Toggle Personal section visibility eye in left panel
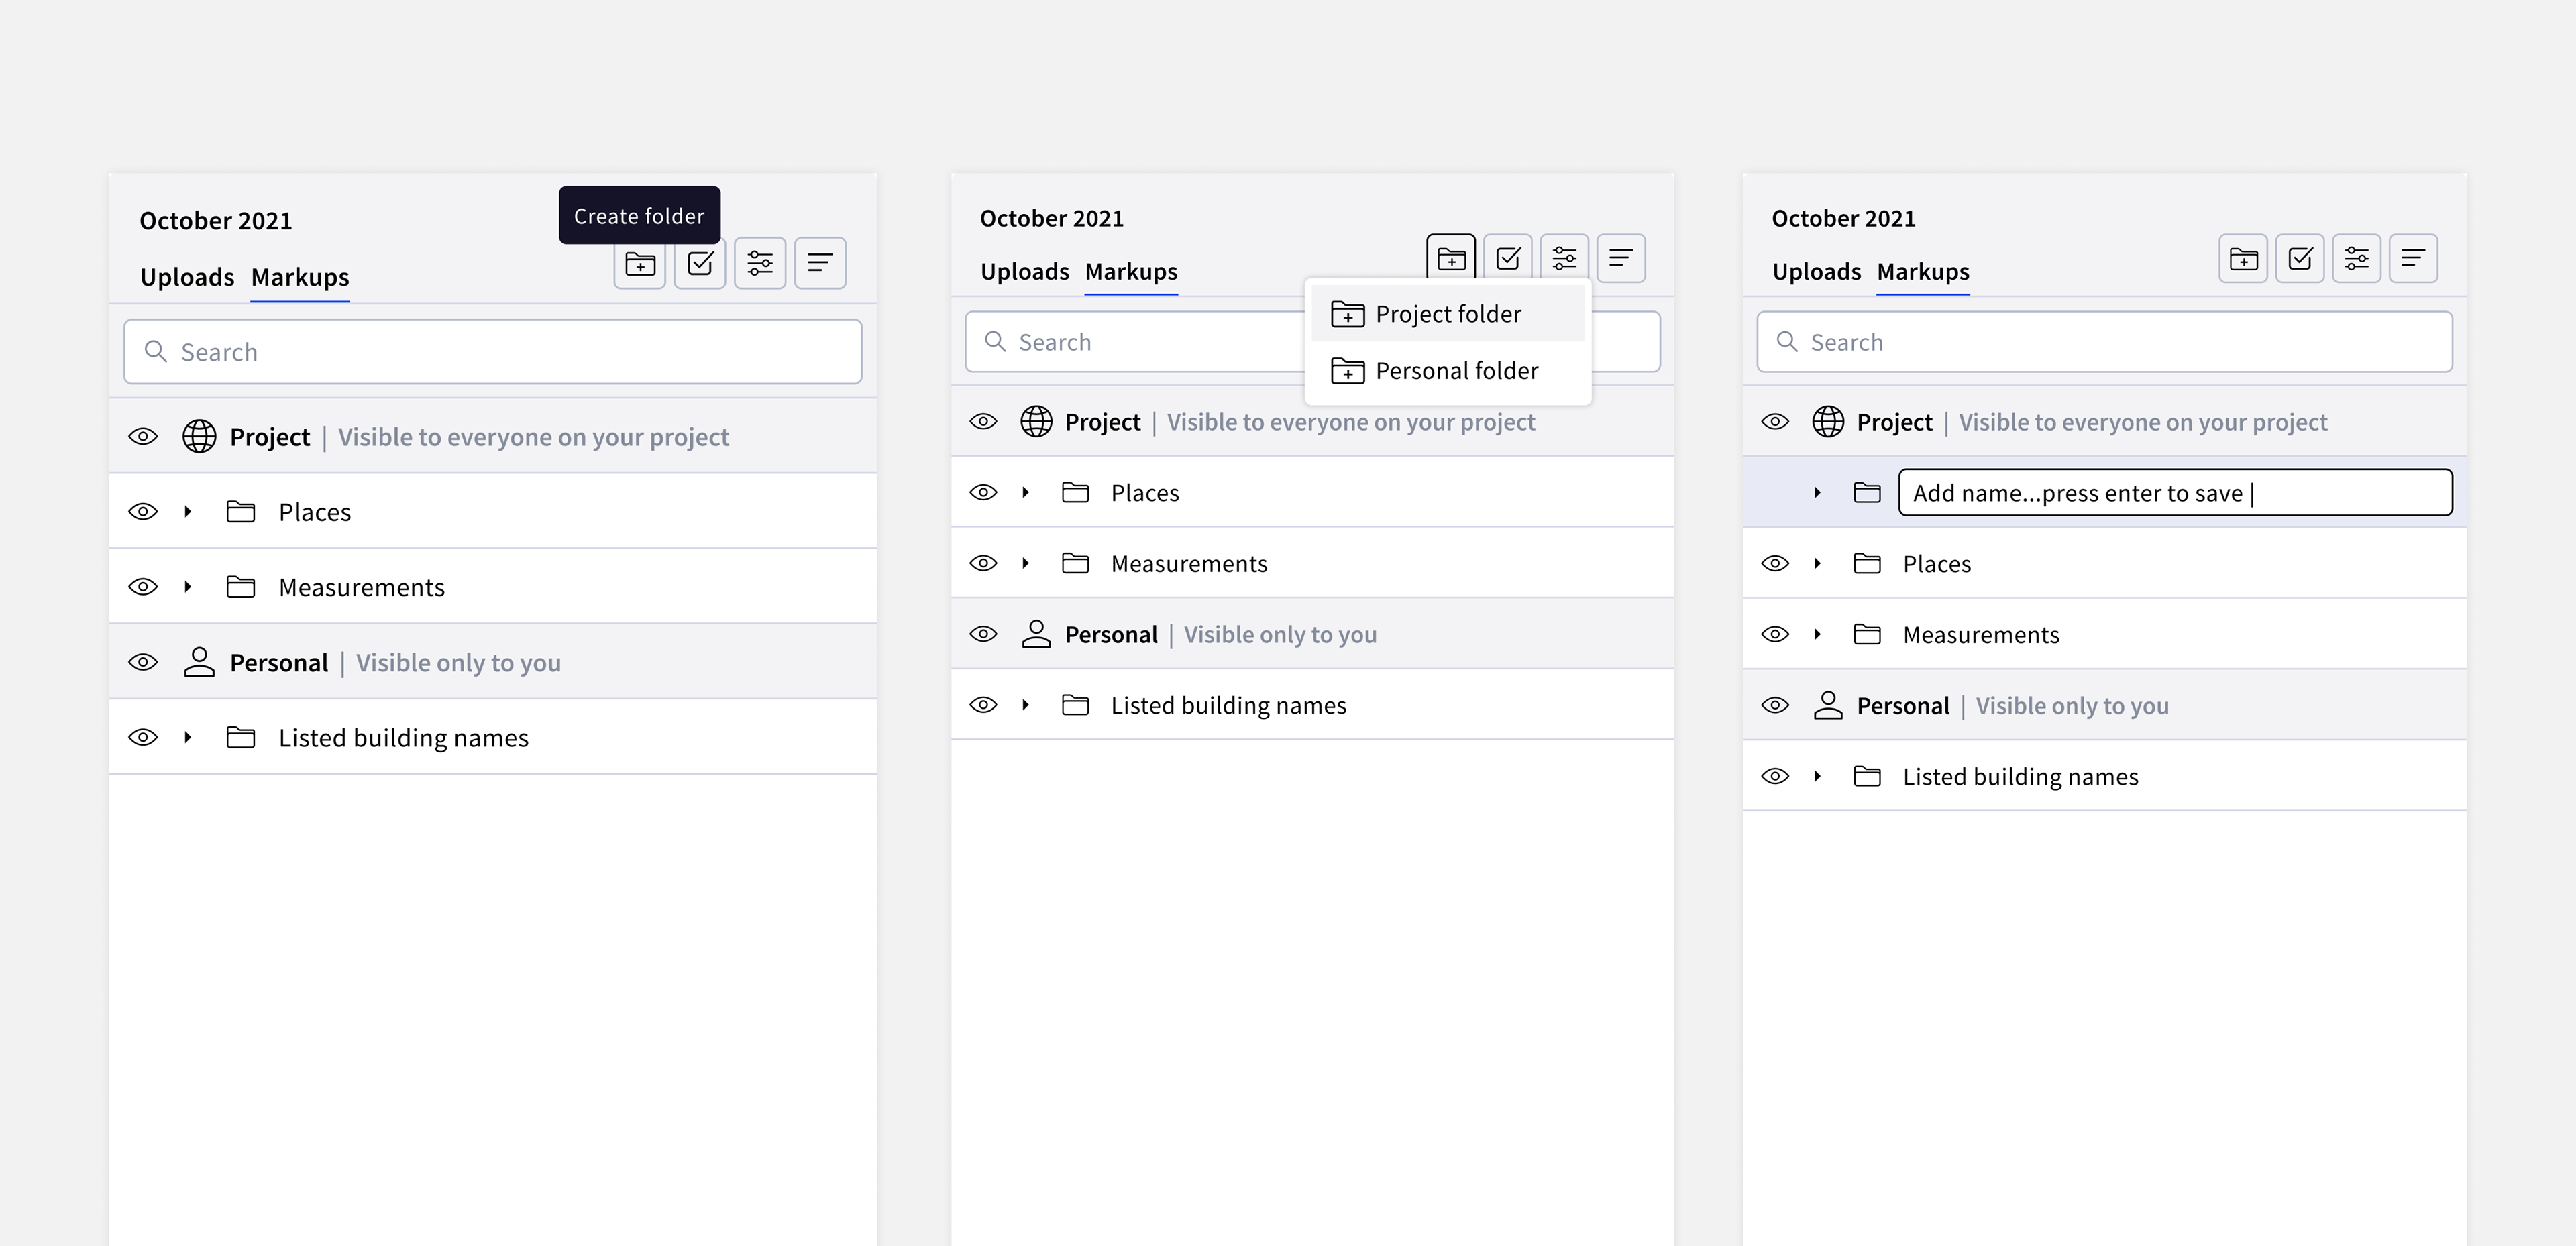The height and width of the screenshot is (1246, 2576). point(143,662)
